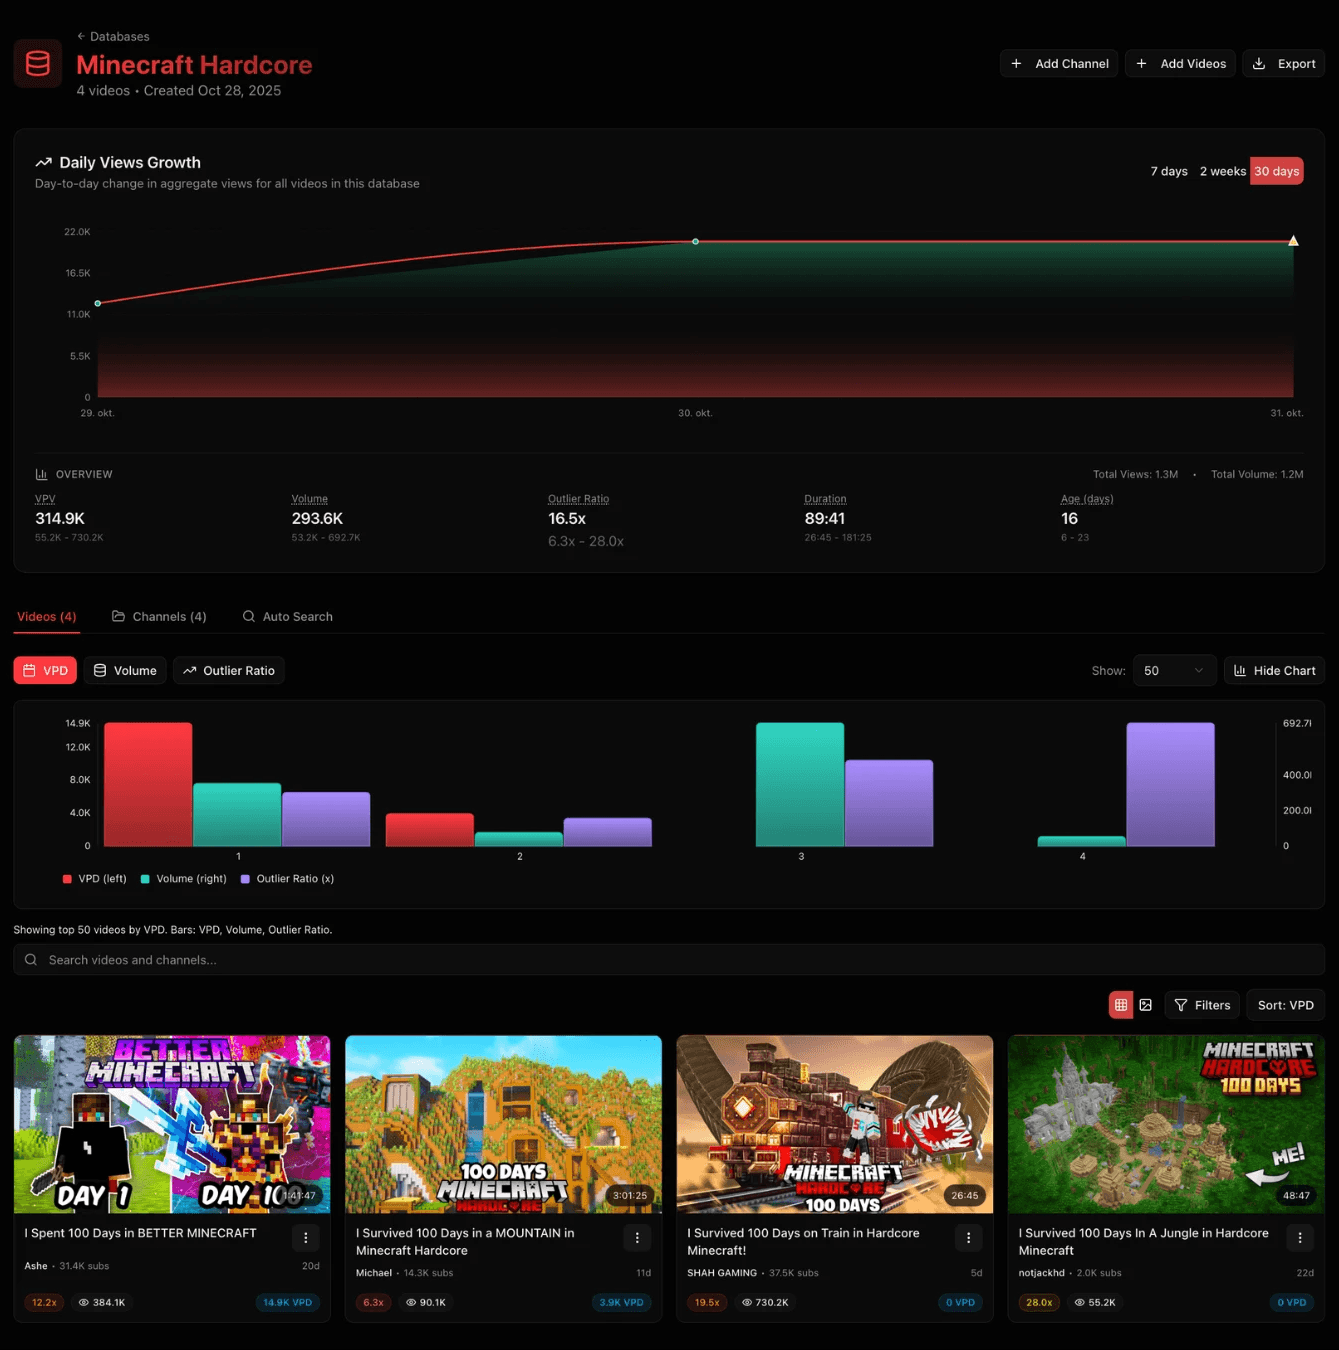Screen dimensions: 1339x1350
Task: Select the 7 days time range
Action: click(x=1169, y=171)
